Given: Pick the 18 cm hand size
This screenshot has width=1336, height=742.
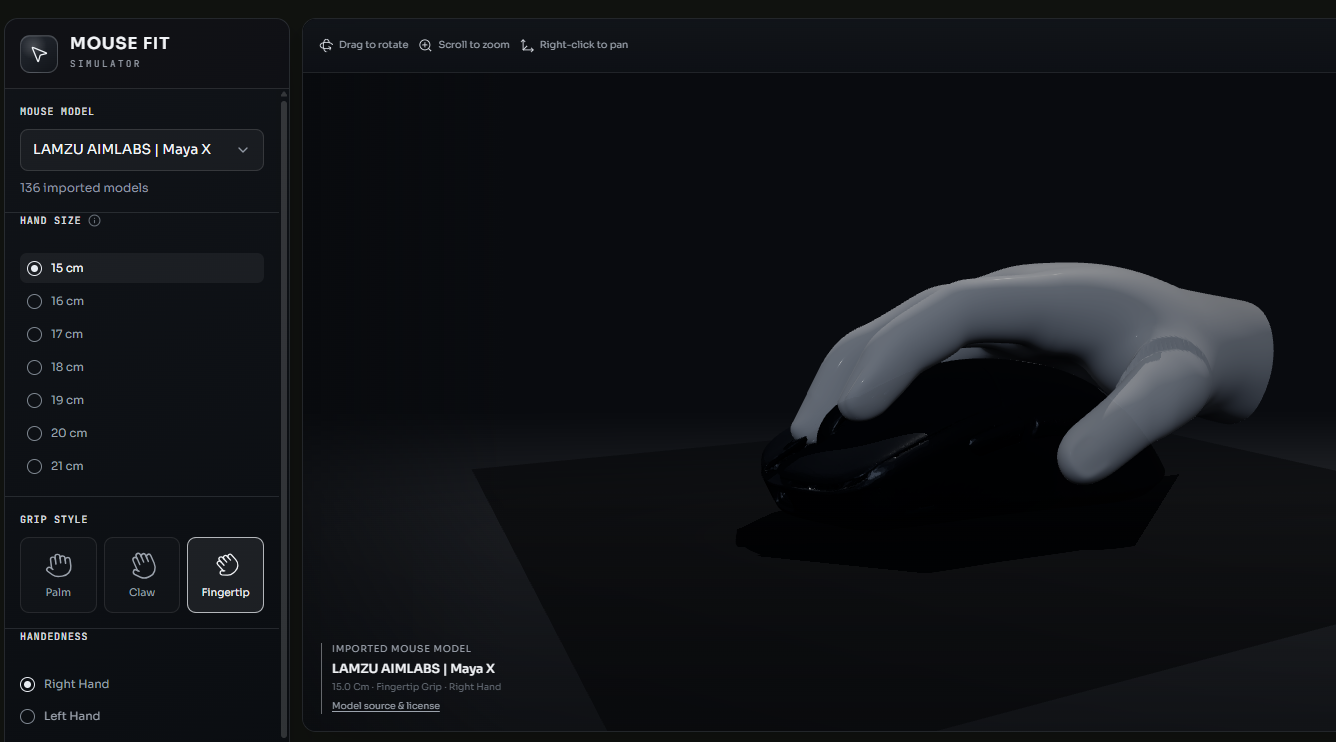Looking at the screenshot, I should pyautogui.click(x=142, y=367).
